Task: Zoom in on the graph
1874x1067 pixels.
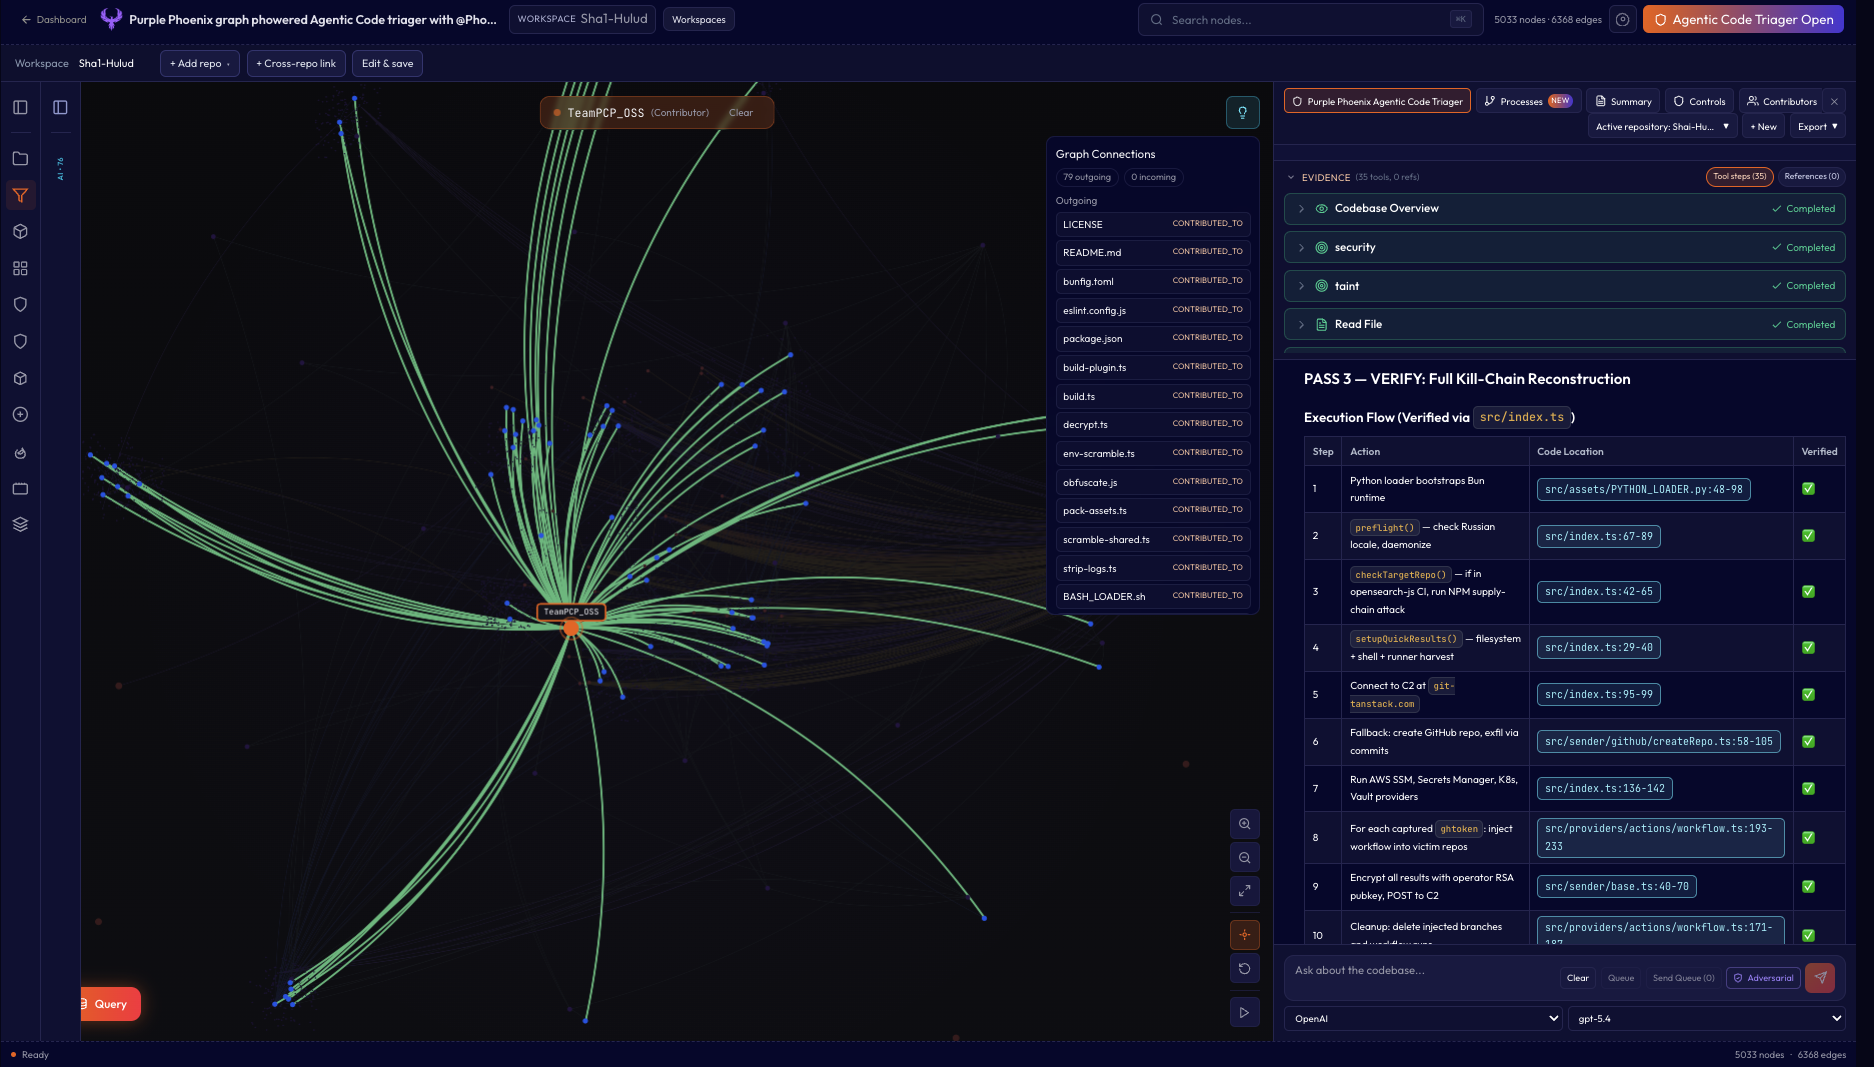Action: [1244, 824]
